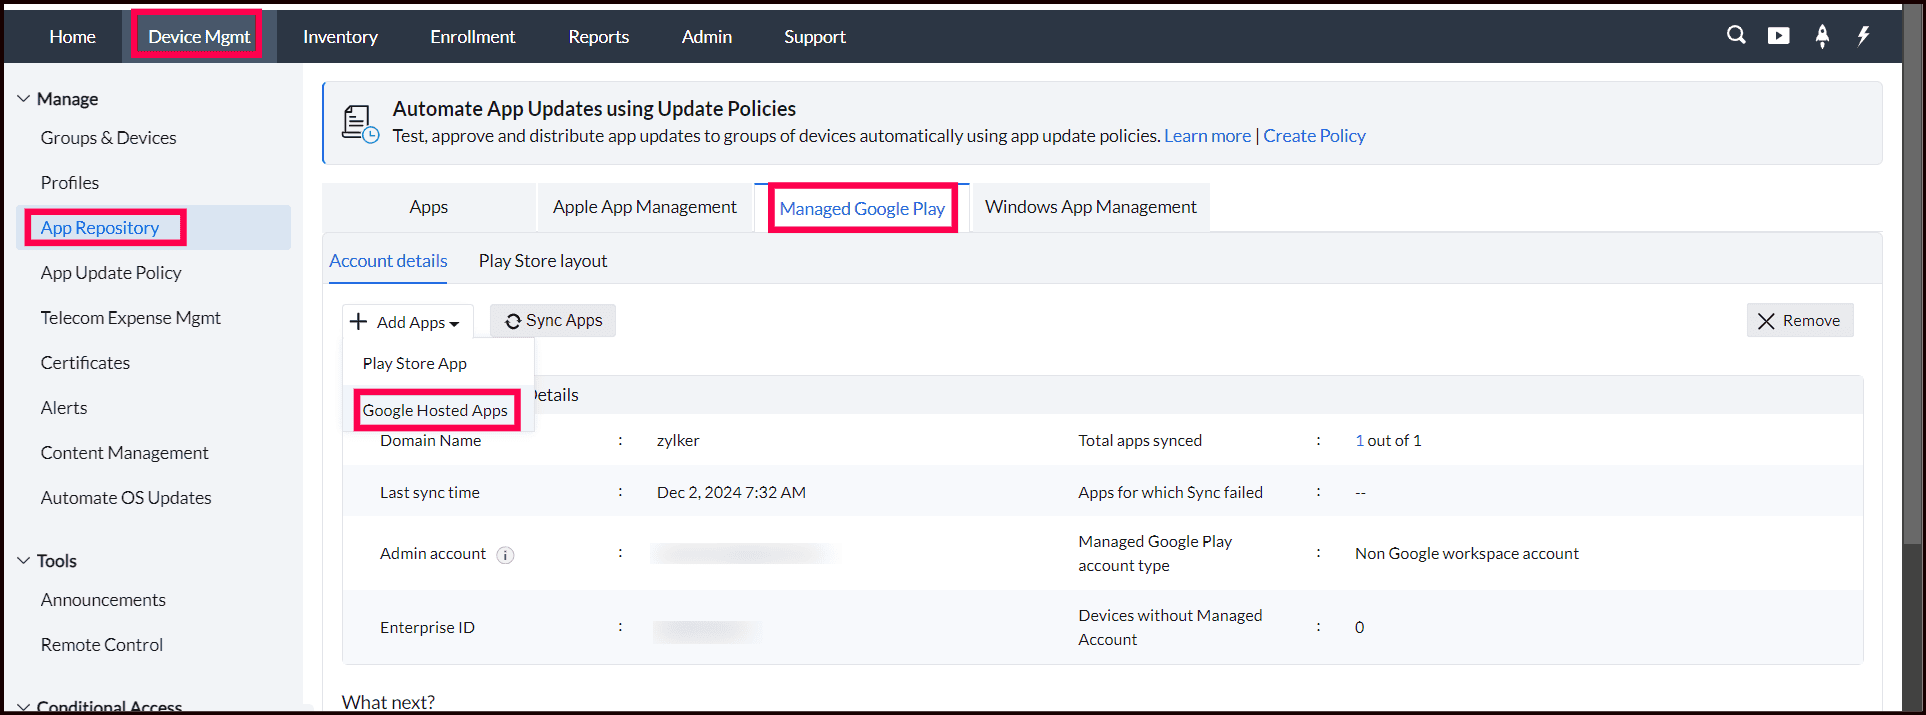Choose Google Hosted Apps menu option
This screenshot has width=1926, height=715.
[435, 411]
